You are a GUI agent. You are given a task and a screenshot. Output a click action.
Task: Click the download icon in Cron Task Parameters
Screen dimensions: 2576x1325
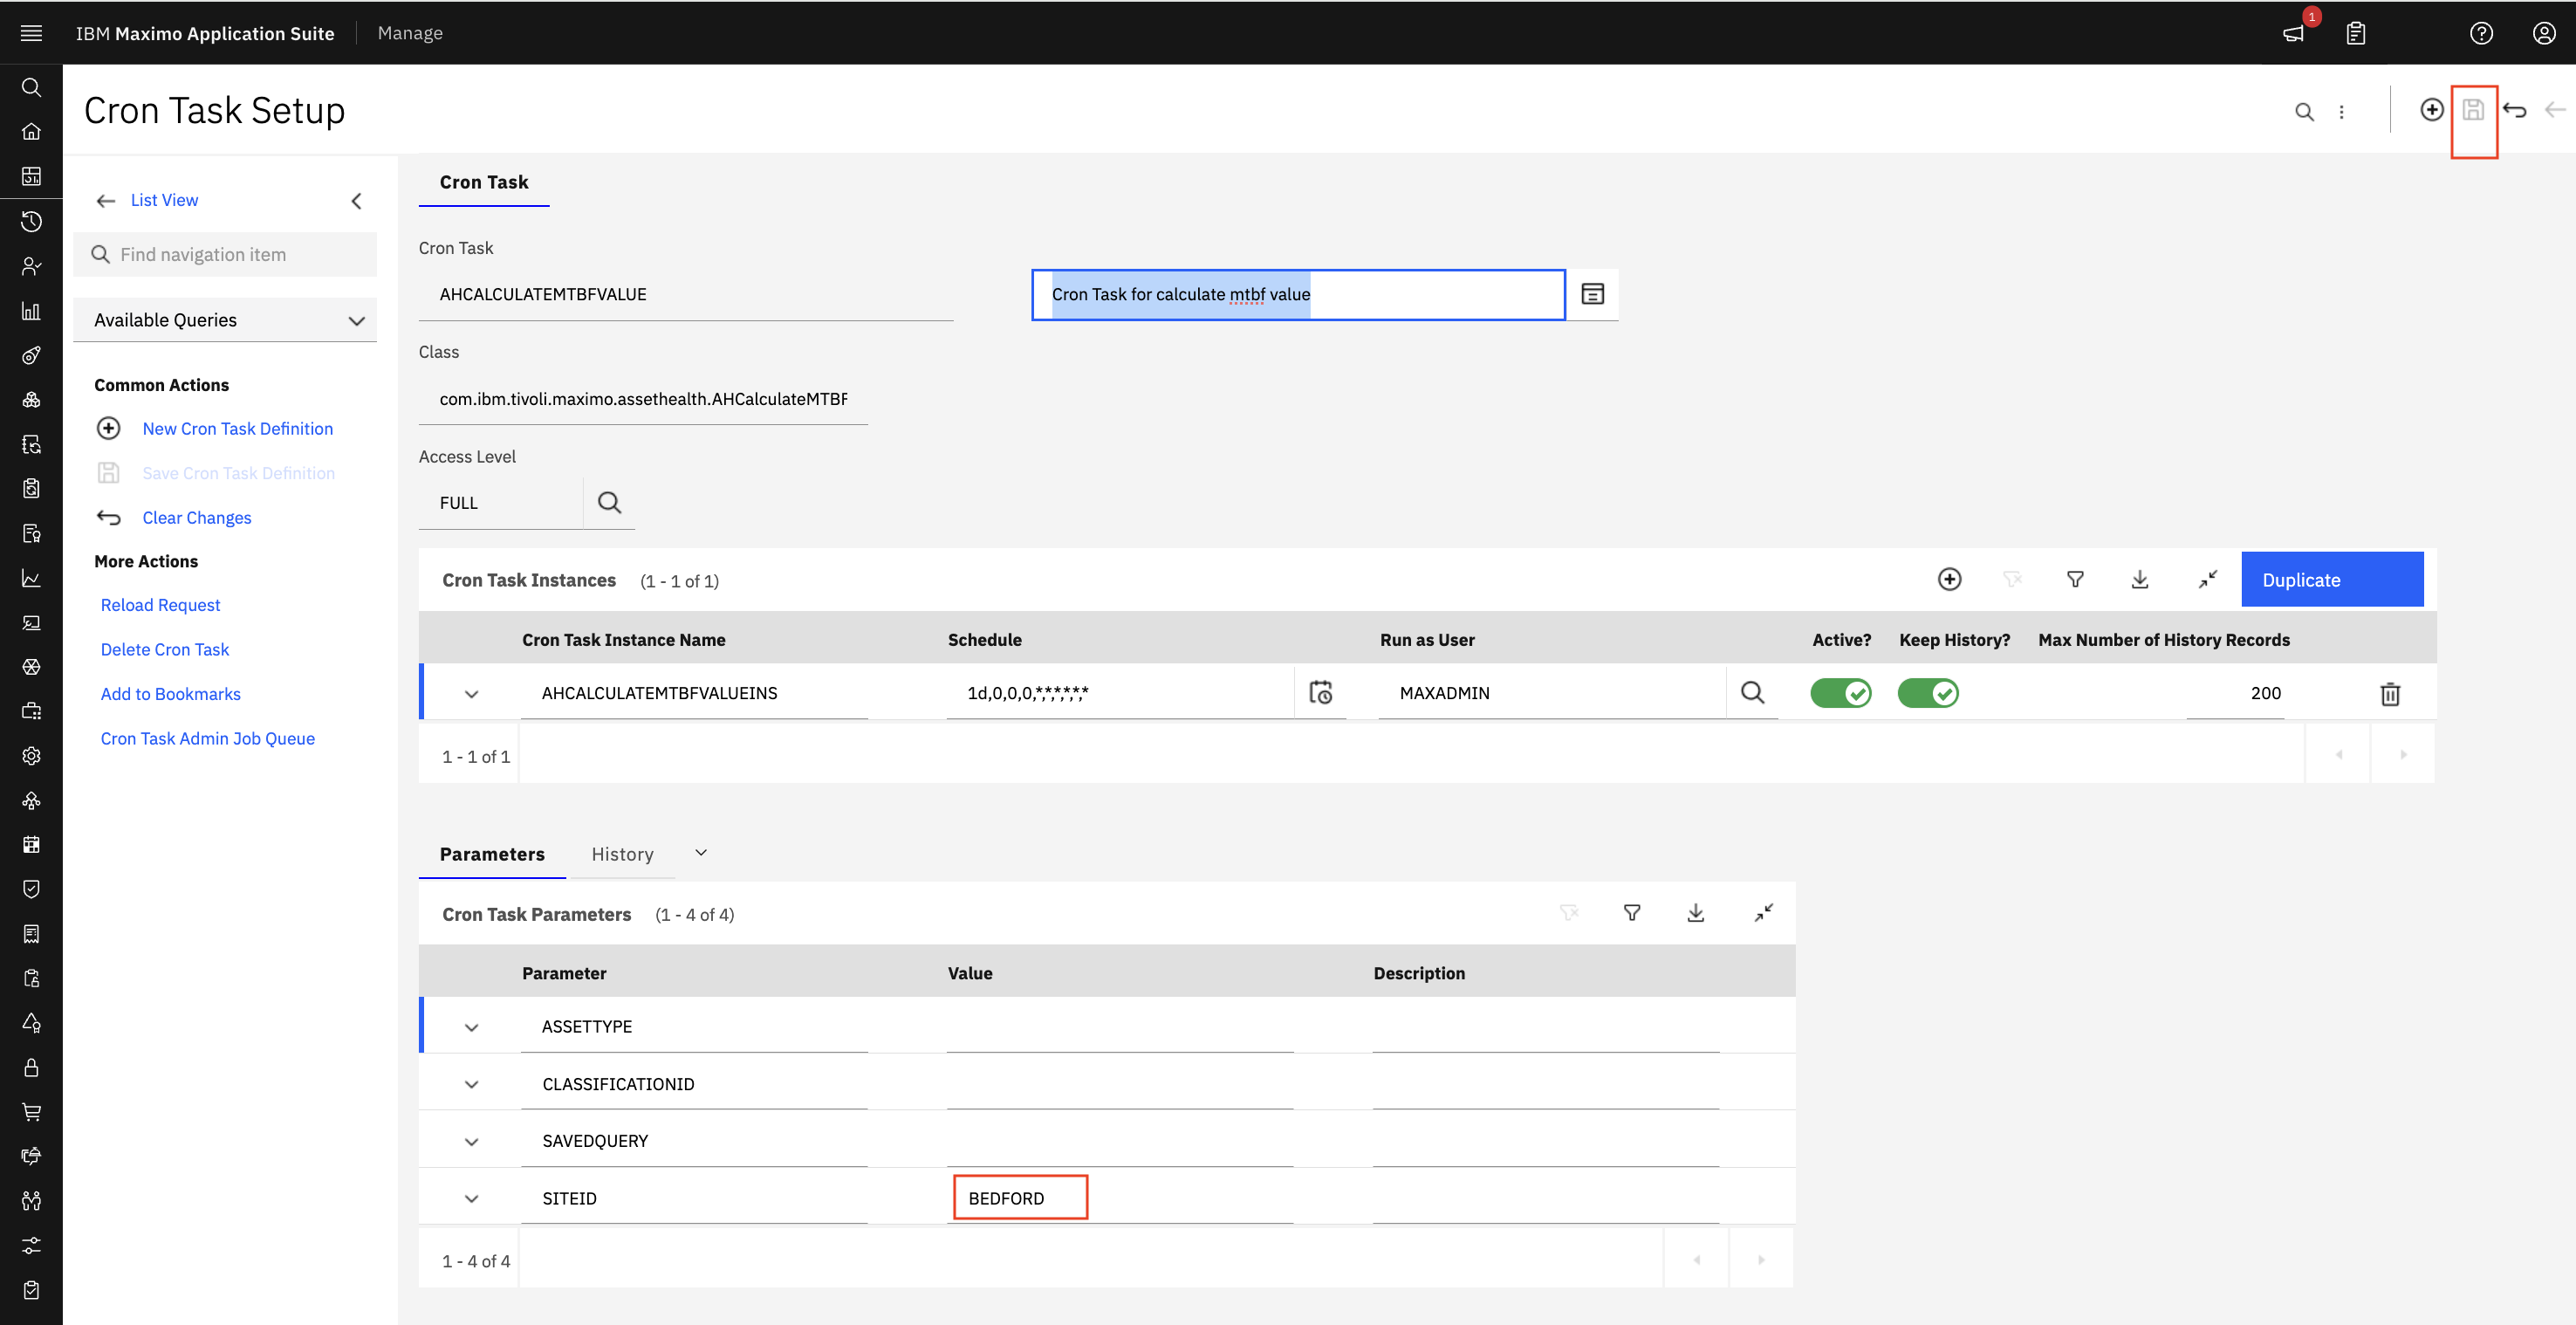(x=1696, y=913)
